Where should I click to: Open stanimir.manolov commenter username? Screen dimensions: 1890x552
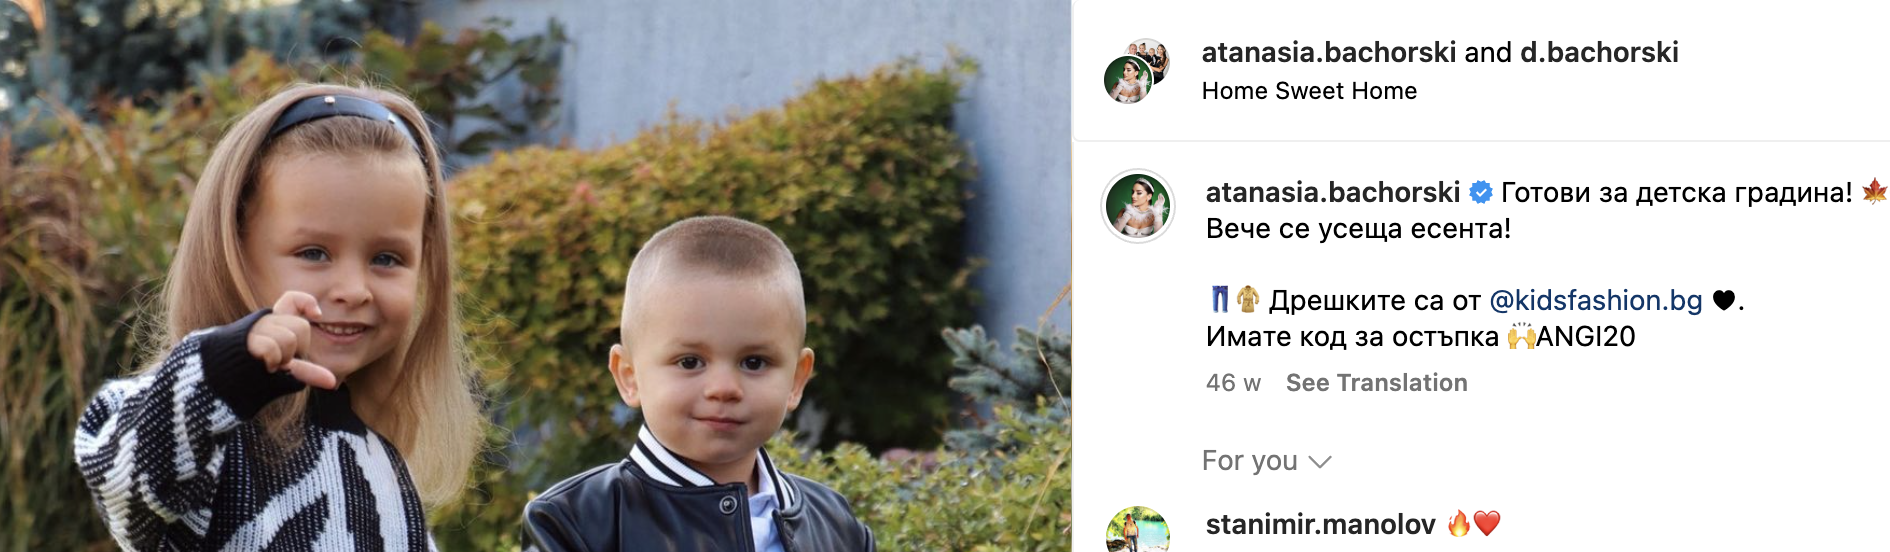click(1321, 524)
